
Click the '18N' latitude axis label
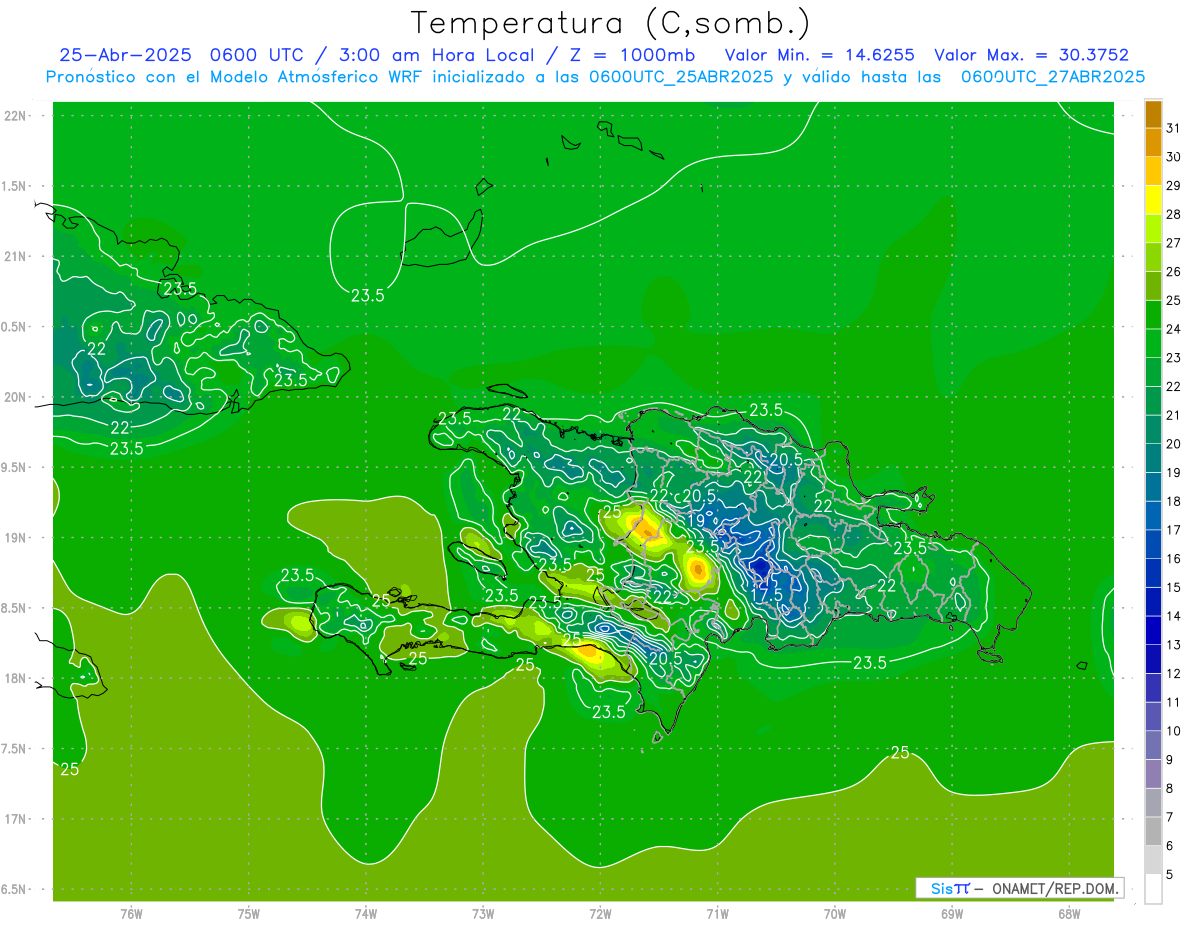(16, 678)
